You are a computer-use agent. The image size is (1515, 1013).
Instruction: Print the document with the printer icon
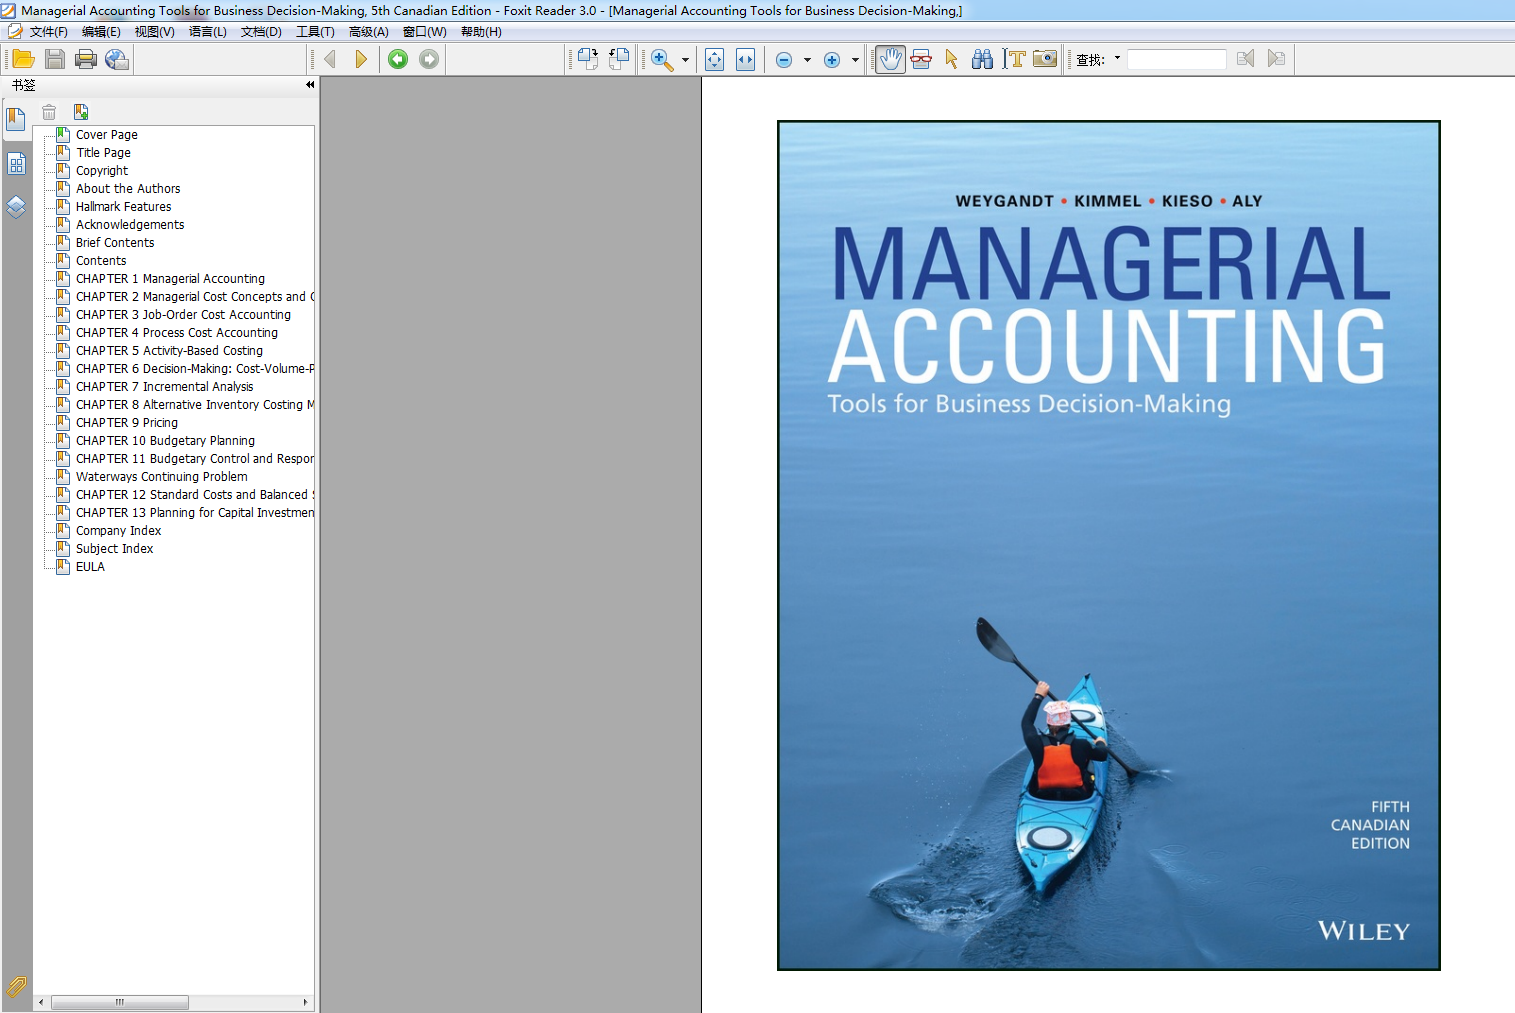[86, 59]
